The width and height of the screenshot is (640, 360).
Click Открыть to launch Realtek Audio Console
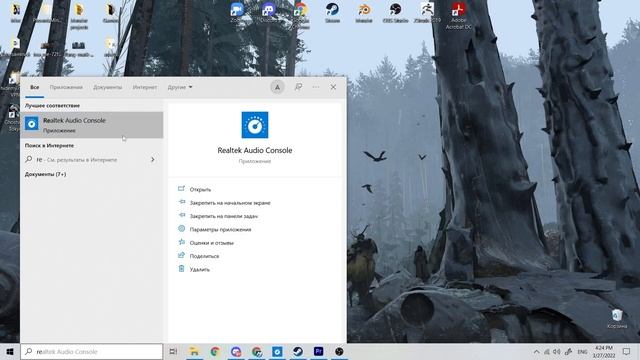(200, 189)
